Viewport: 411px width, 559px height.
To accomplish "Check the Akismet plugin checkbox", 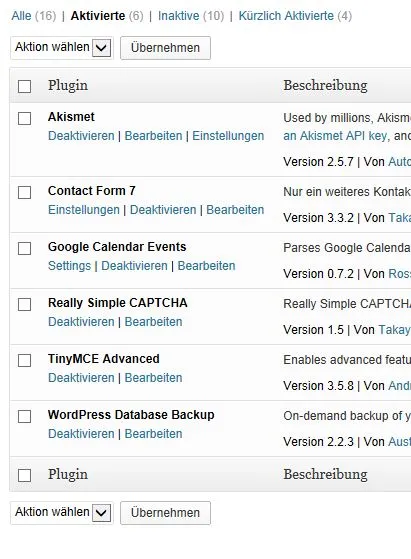I will point(25,119).
